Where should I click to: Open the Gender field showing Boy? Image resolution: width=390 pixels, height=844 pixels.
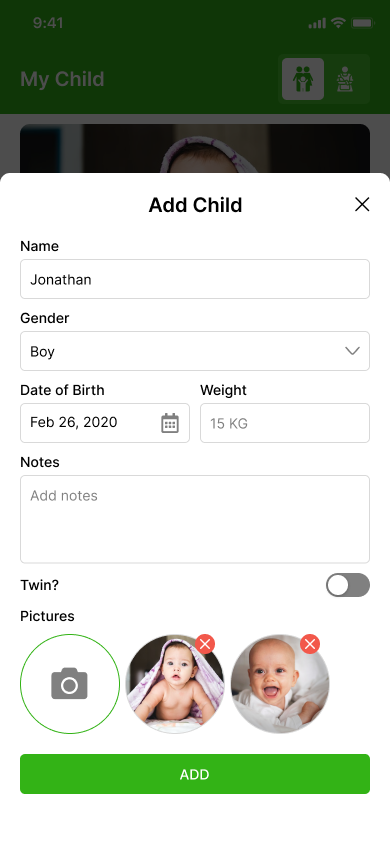(x=195, y=351)
